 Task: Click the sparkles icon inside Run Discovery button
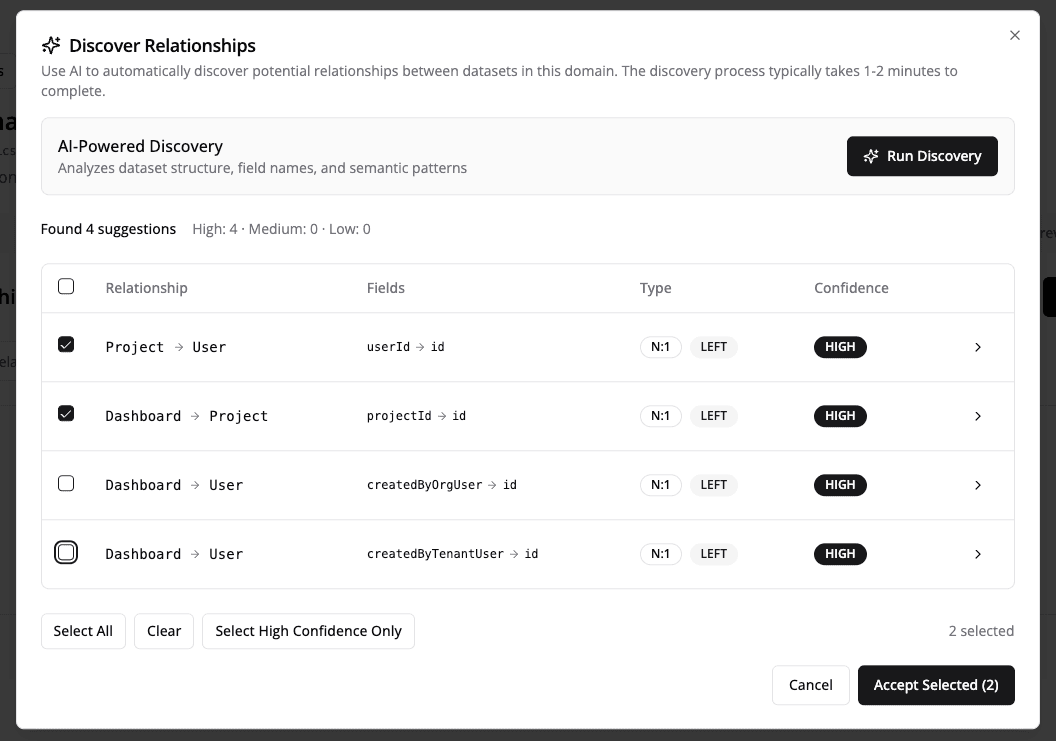point(870,156)
